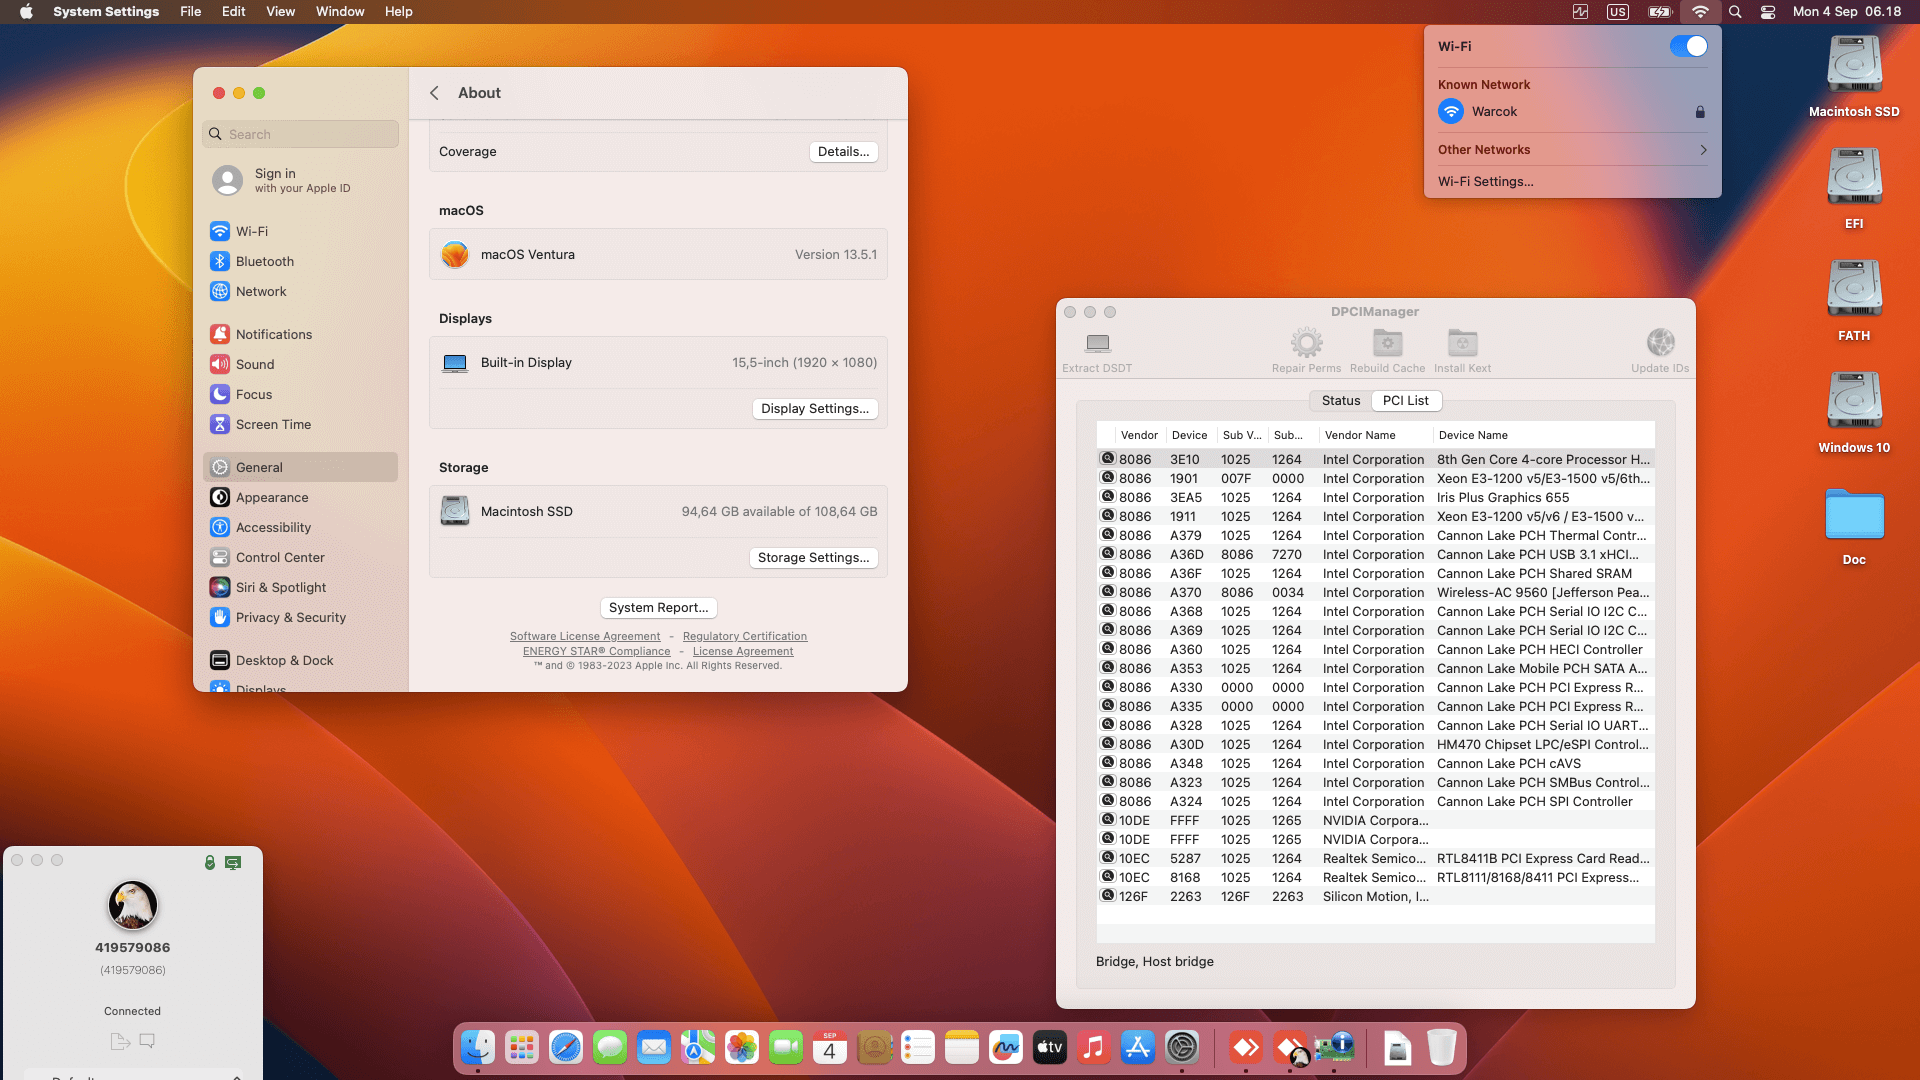1920x1080 pixels.
Task: Click Display Settings button
Action: [814, 409]
